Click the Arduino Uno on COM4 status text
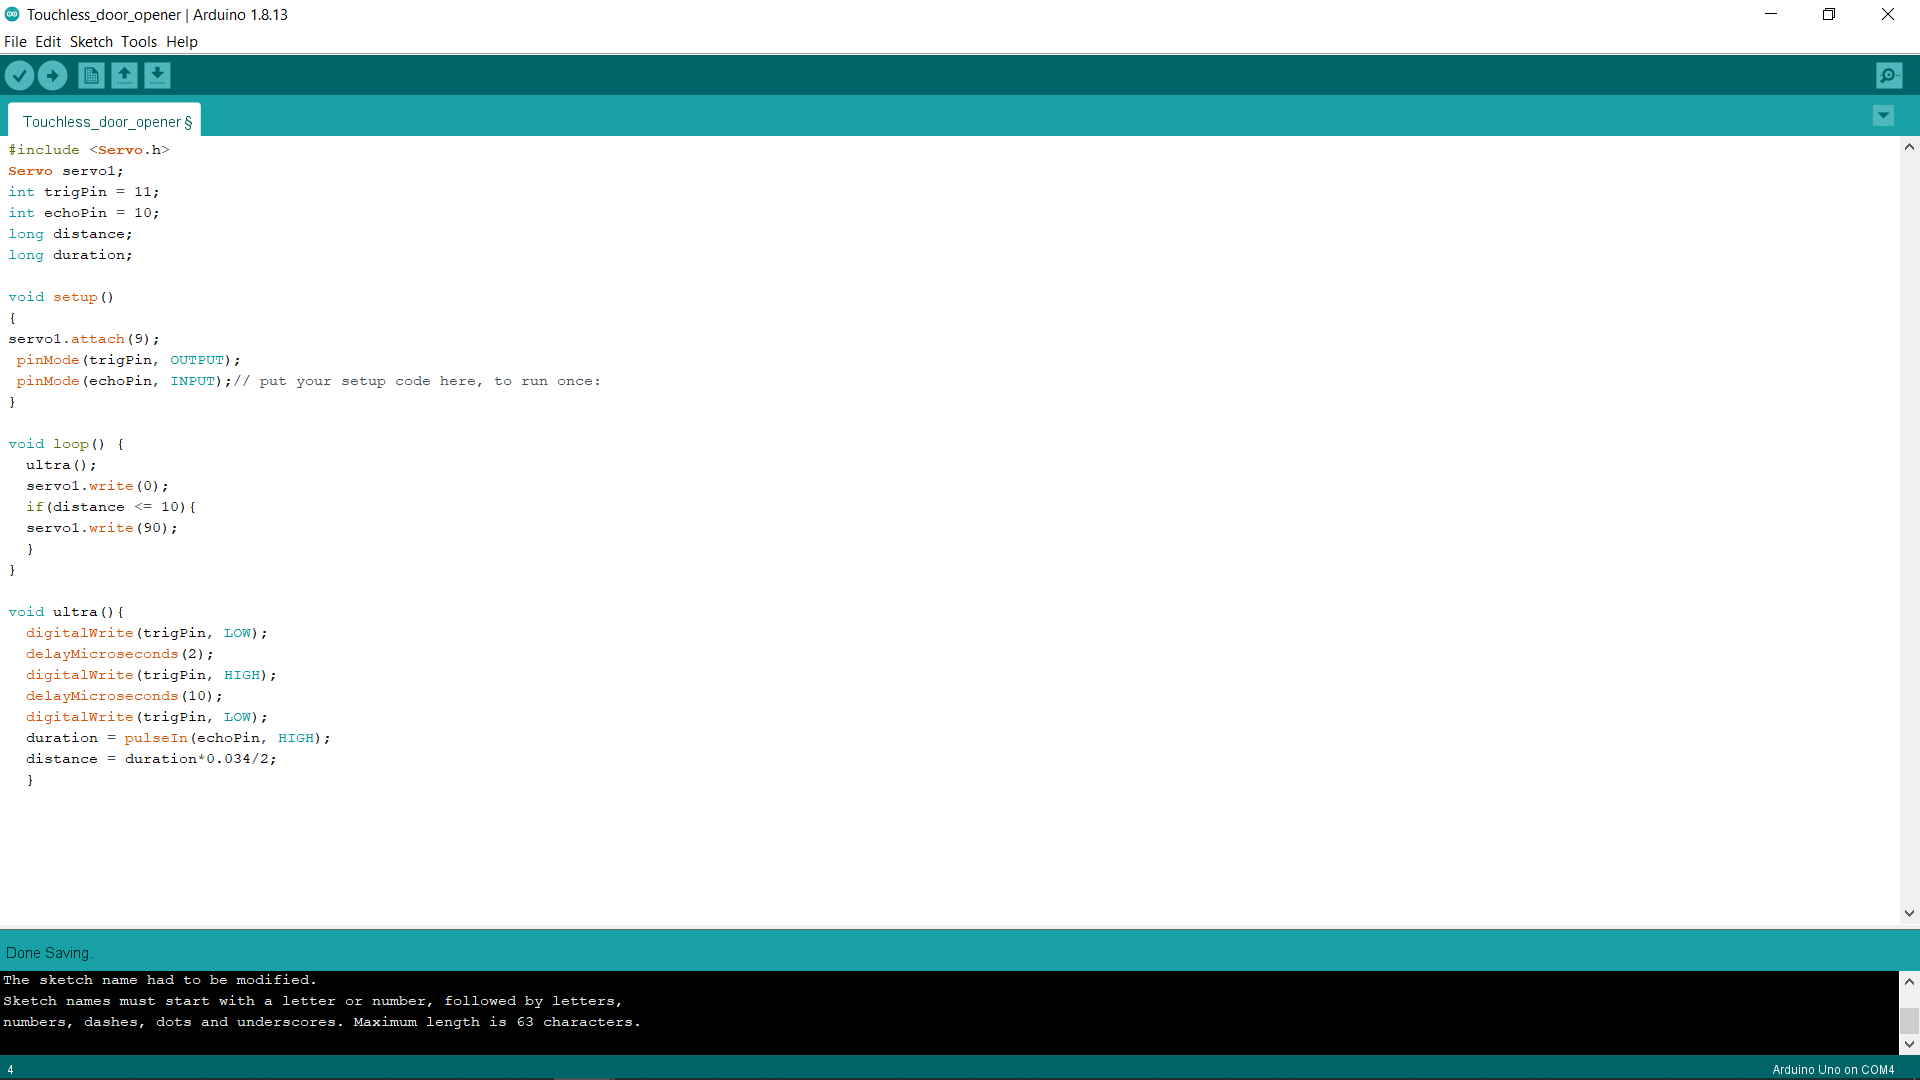Viewport: 1920px width, 1080px height. point(1833,1069)
